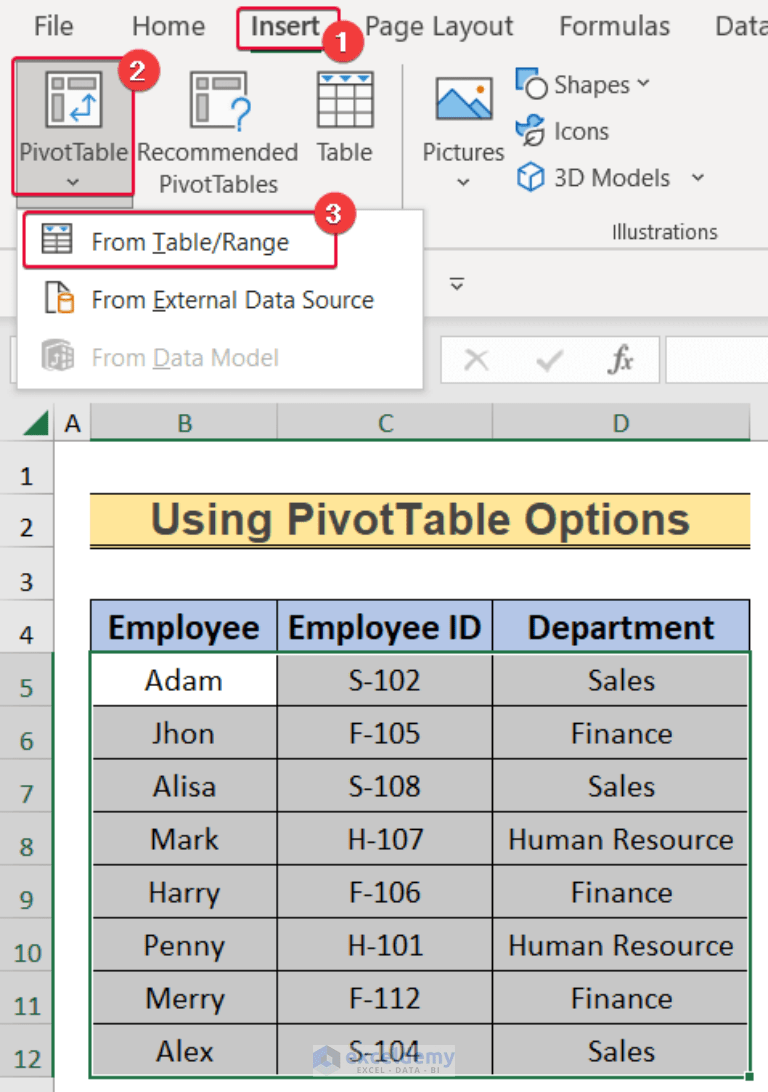Click the 3D Models icon
The height and width of the screenshot is (1092, 768).
click(x=596, y=178)
